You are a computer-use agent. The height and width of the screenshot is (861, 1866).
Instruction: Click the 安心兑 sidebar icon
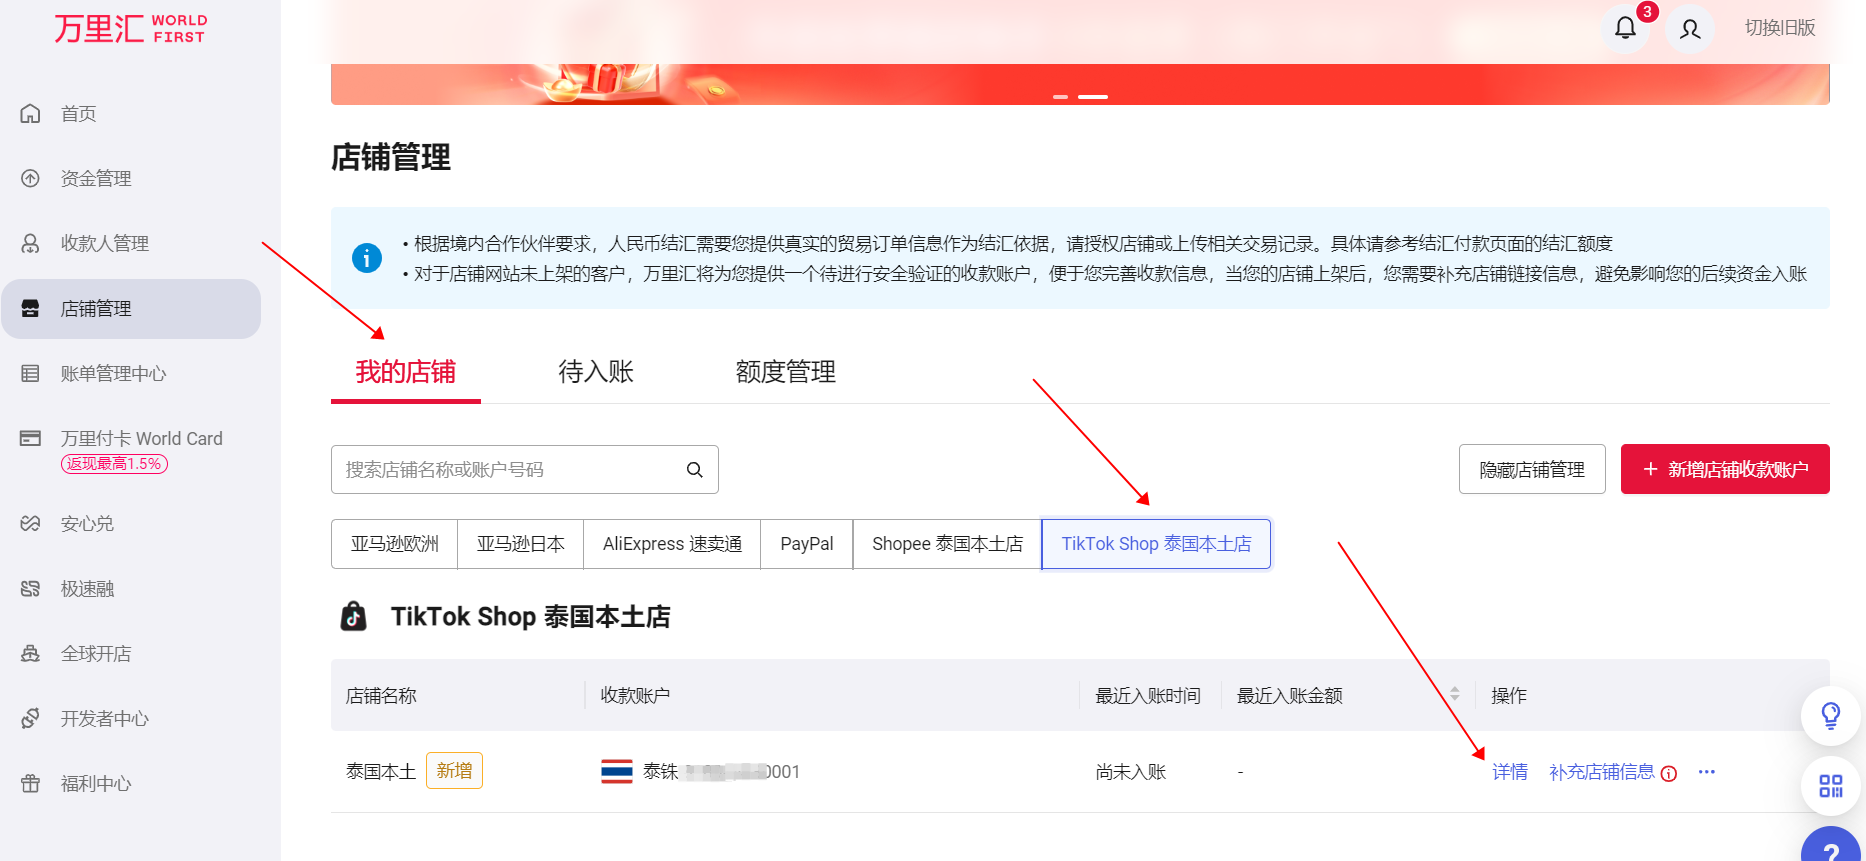coord(31,524)
